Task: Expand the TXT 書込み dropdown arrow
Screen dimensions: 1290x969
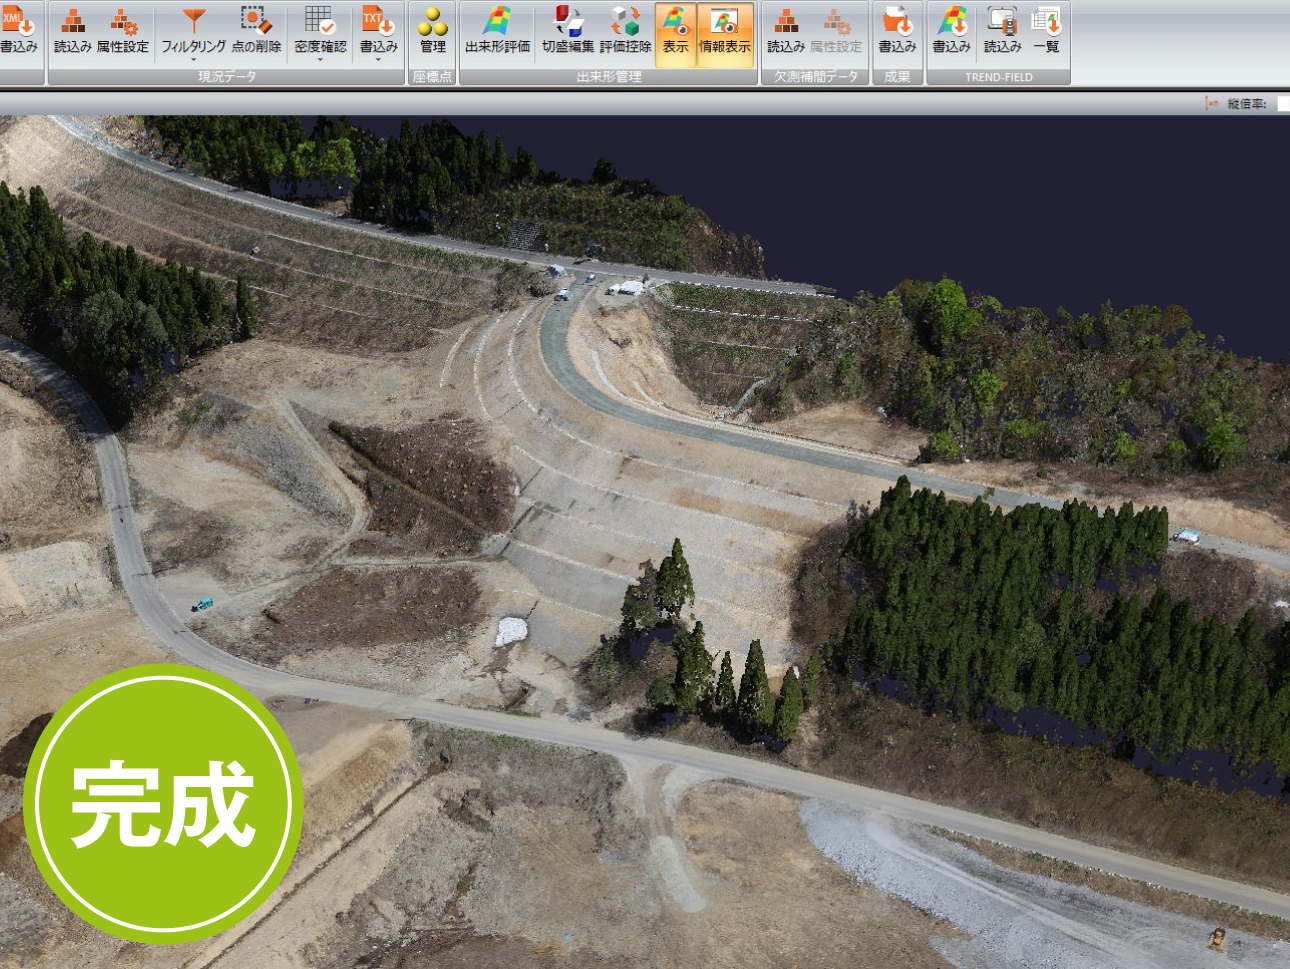Action: (379, 60)
